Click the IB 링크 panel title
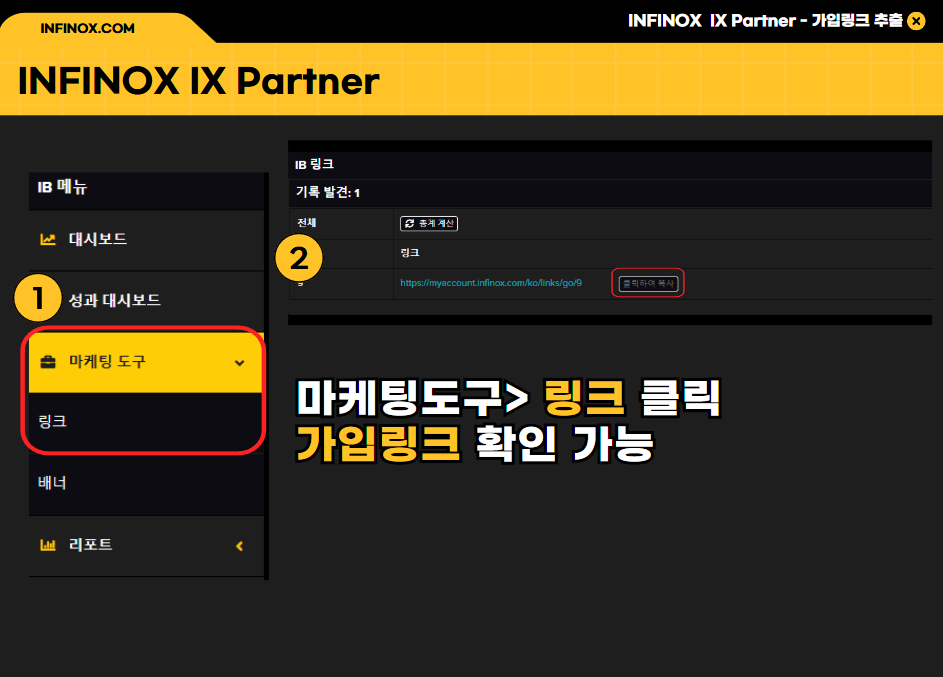Viewport: 943px width, 677px height. click(314, 165)
